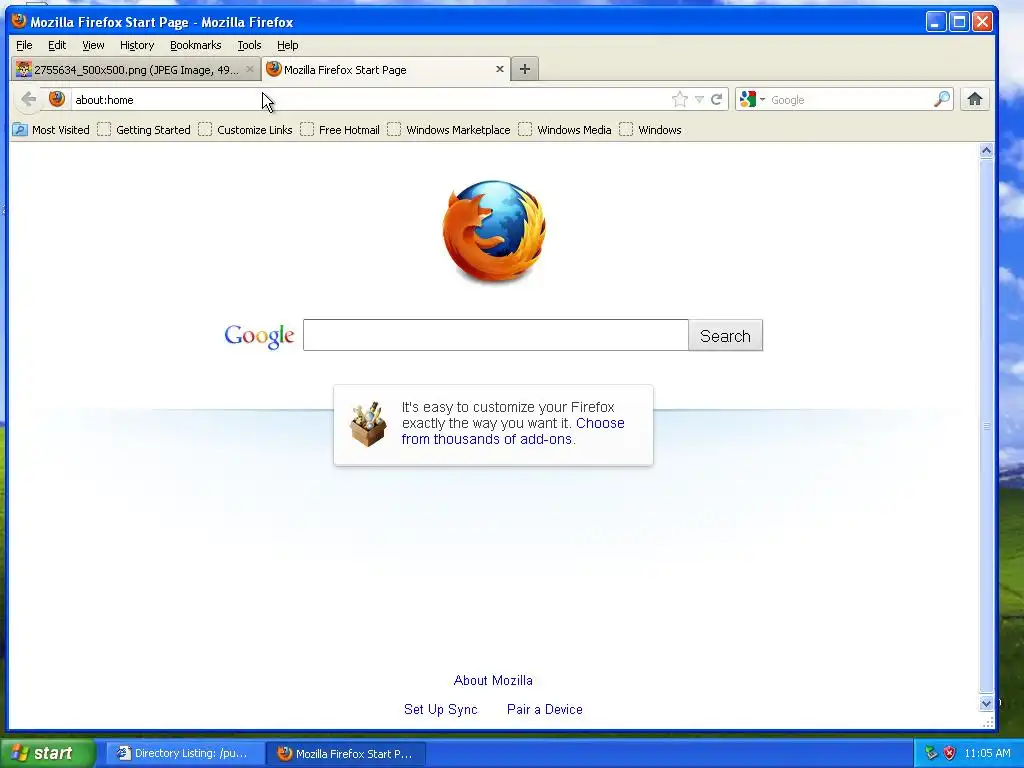Screen dimensions: 1024x768
Task: Open the Choose from thousands of add-ons link
Action: point(513,431)
